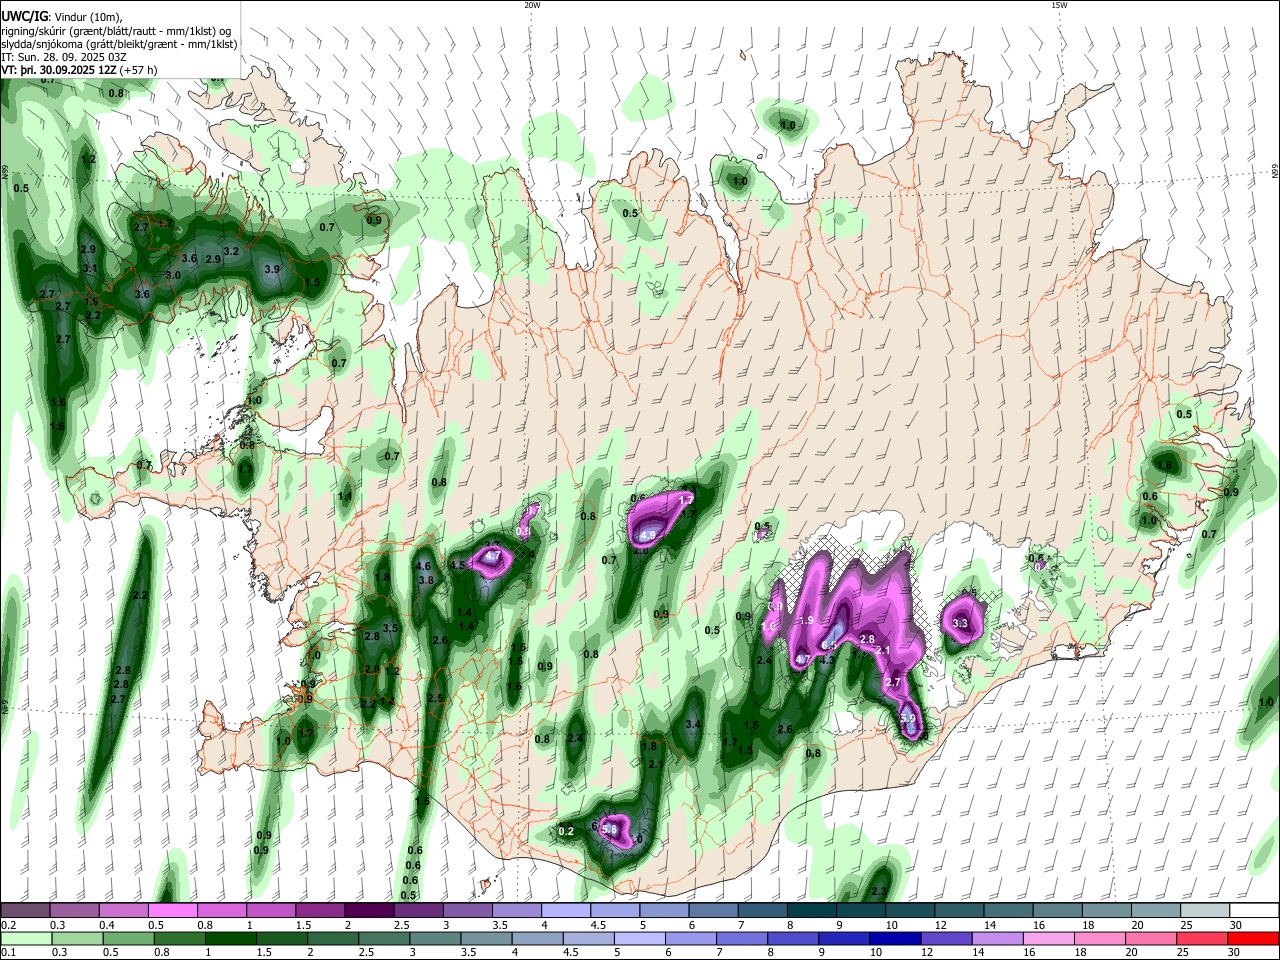Select the 'IT: Sun. 28. 09. 2025 03Z' line

[x=64, y=57]
